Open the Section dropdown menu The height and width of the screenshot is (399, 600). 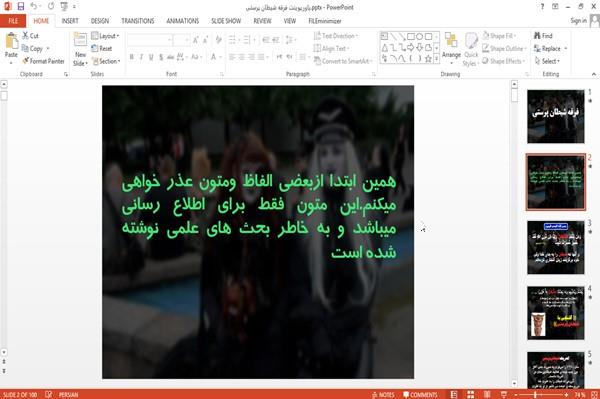106,61
